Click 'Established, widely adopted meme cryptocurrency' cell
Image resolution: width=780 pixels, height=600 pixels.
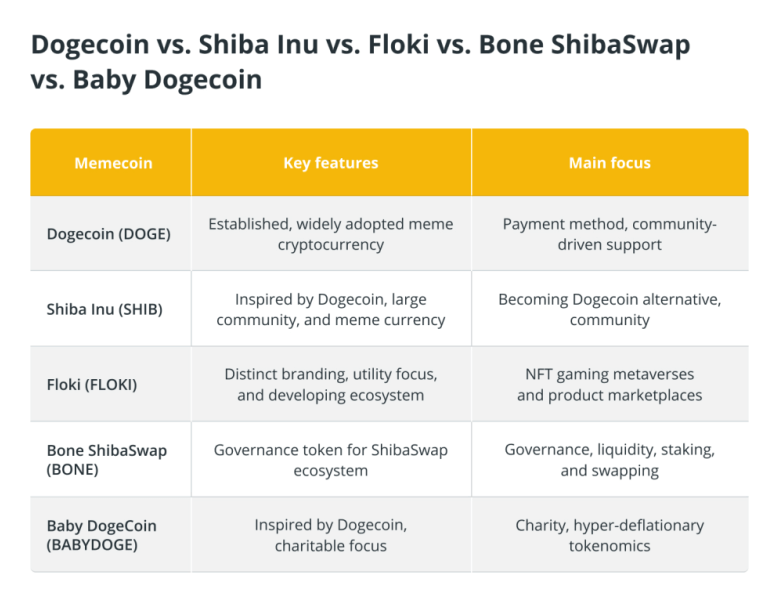(x=331, y=234)
